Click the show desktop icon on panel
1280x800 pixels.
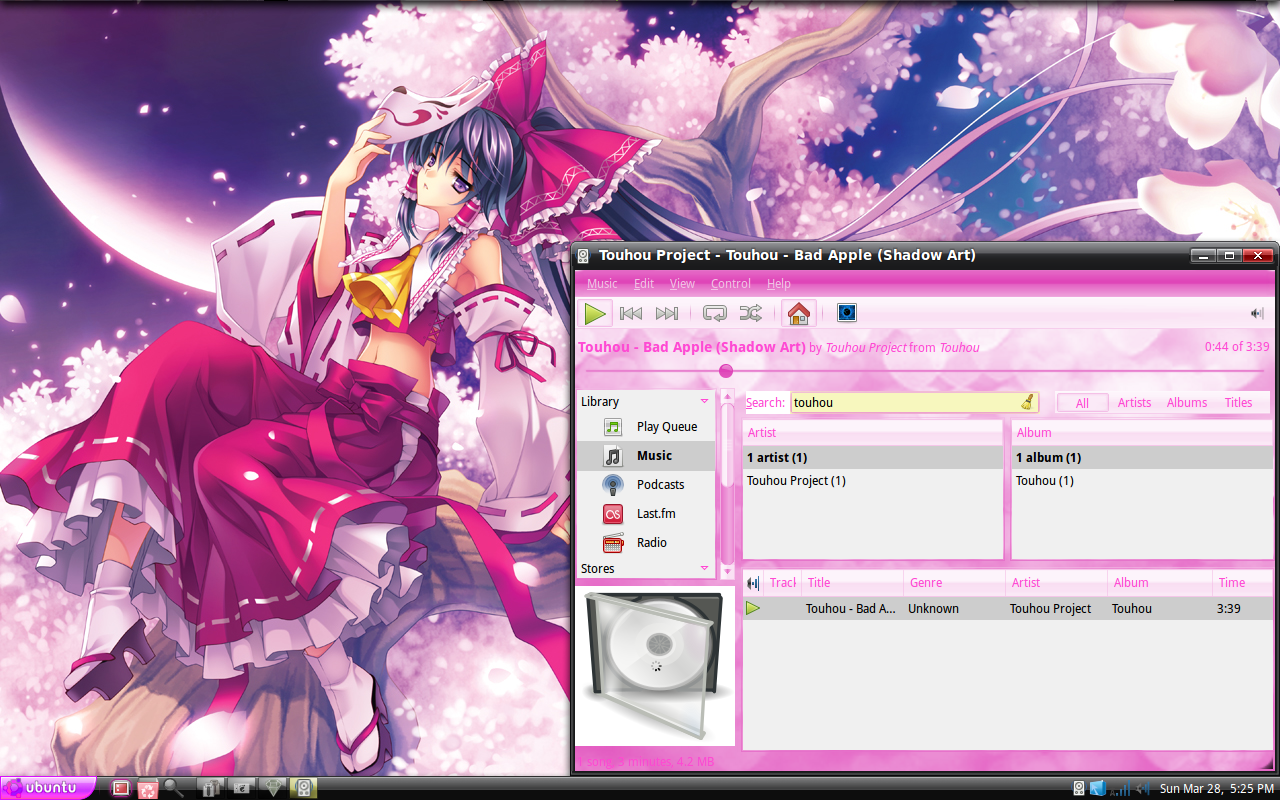(120, 788)
